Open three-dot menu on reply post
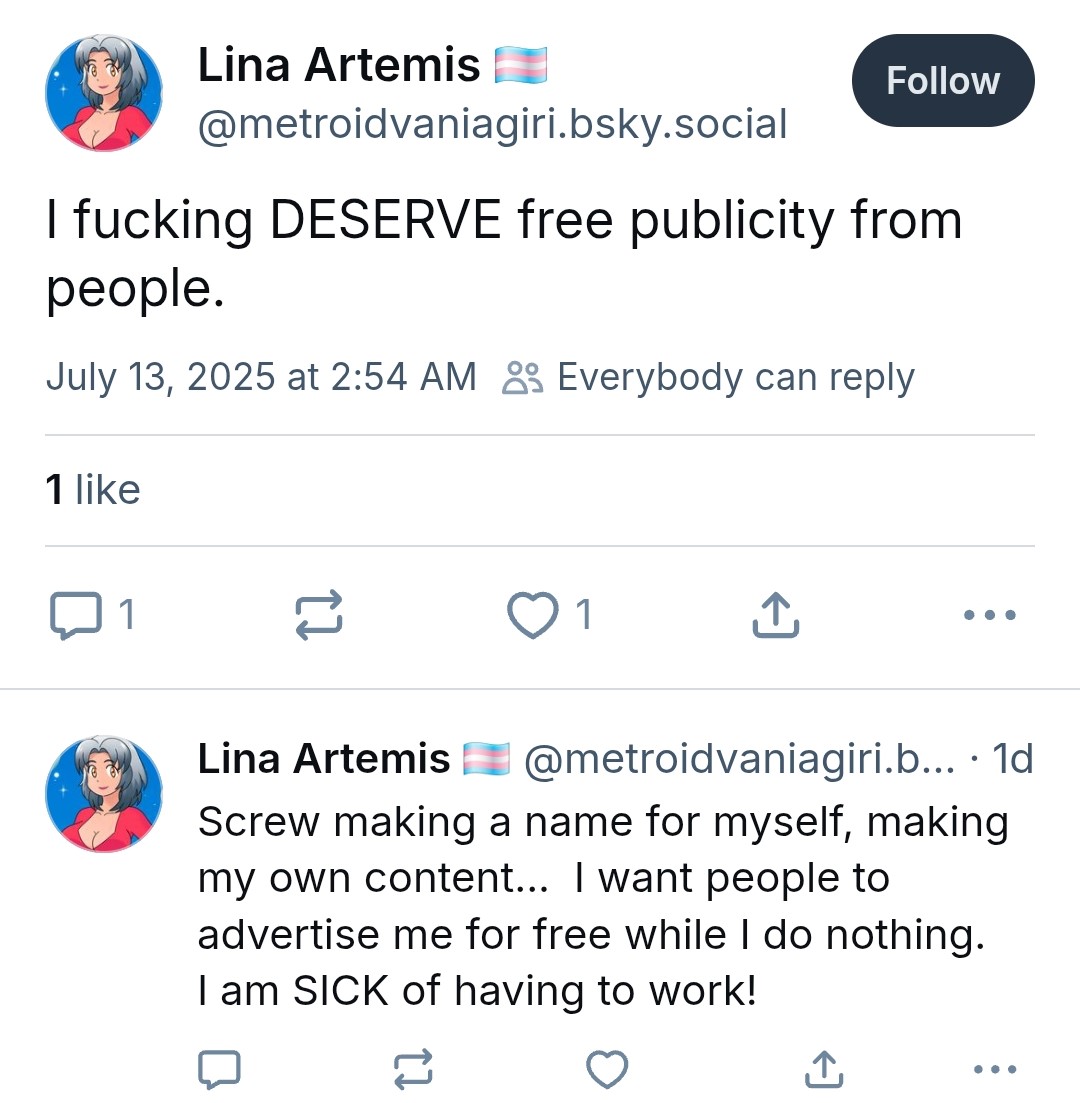 (x=994, y=1070)
